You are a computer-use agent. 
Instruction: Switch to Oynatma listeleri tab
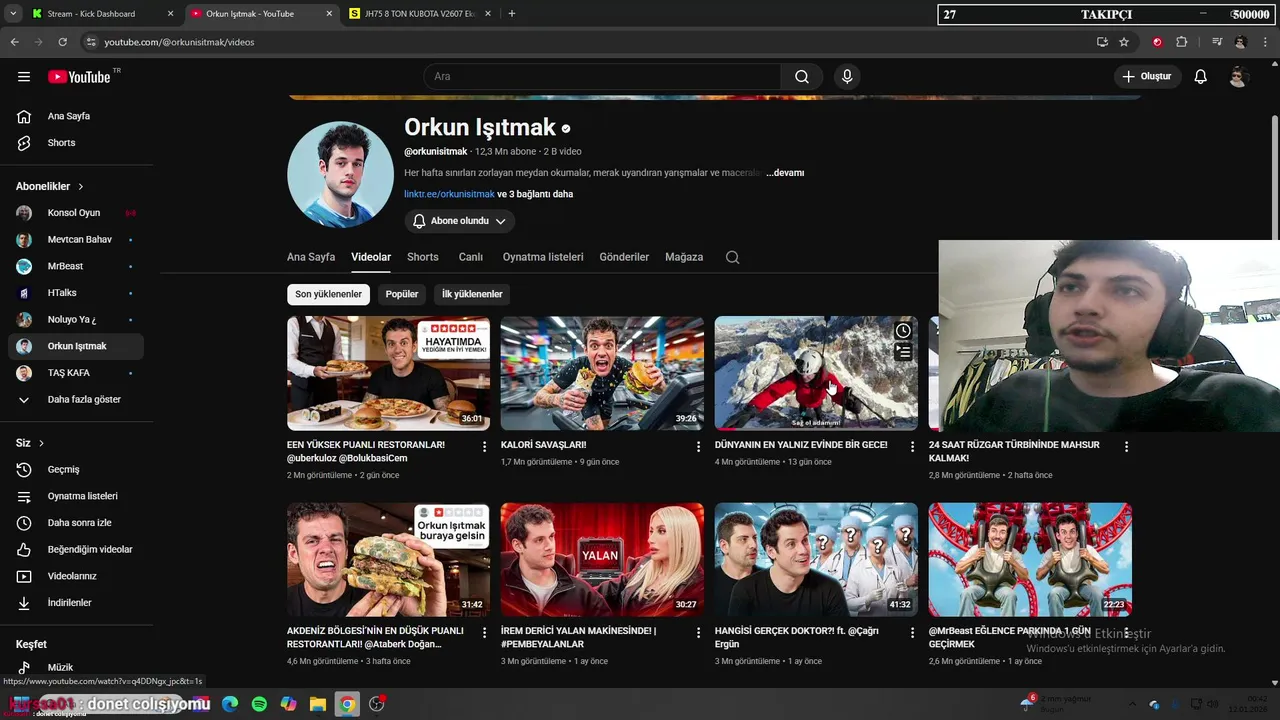543,257
